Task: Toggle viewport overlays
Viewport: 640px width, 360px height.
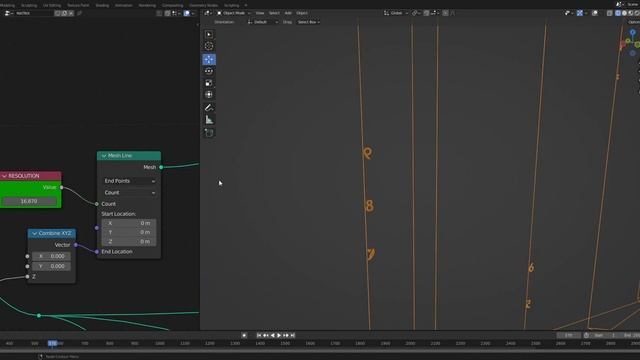Action: click(595, 13)
